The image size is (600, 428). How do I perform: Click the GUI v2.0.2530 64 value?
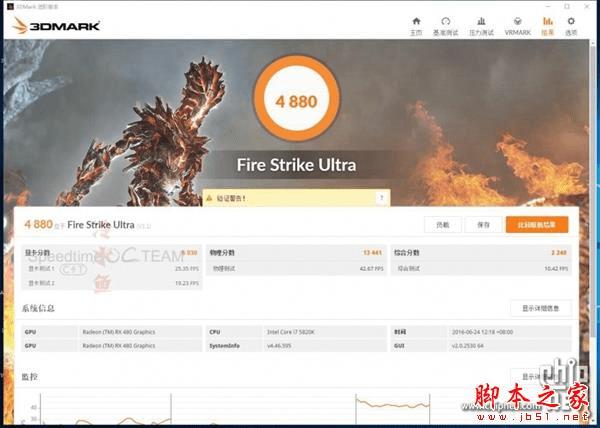[467, 346]
